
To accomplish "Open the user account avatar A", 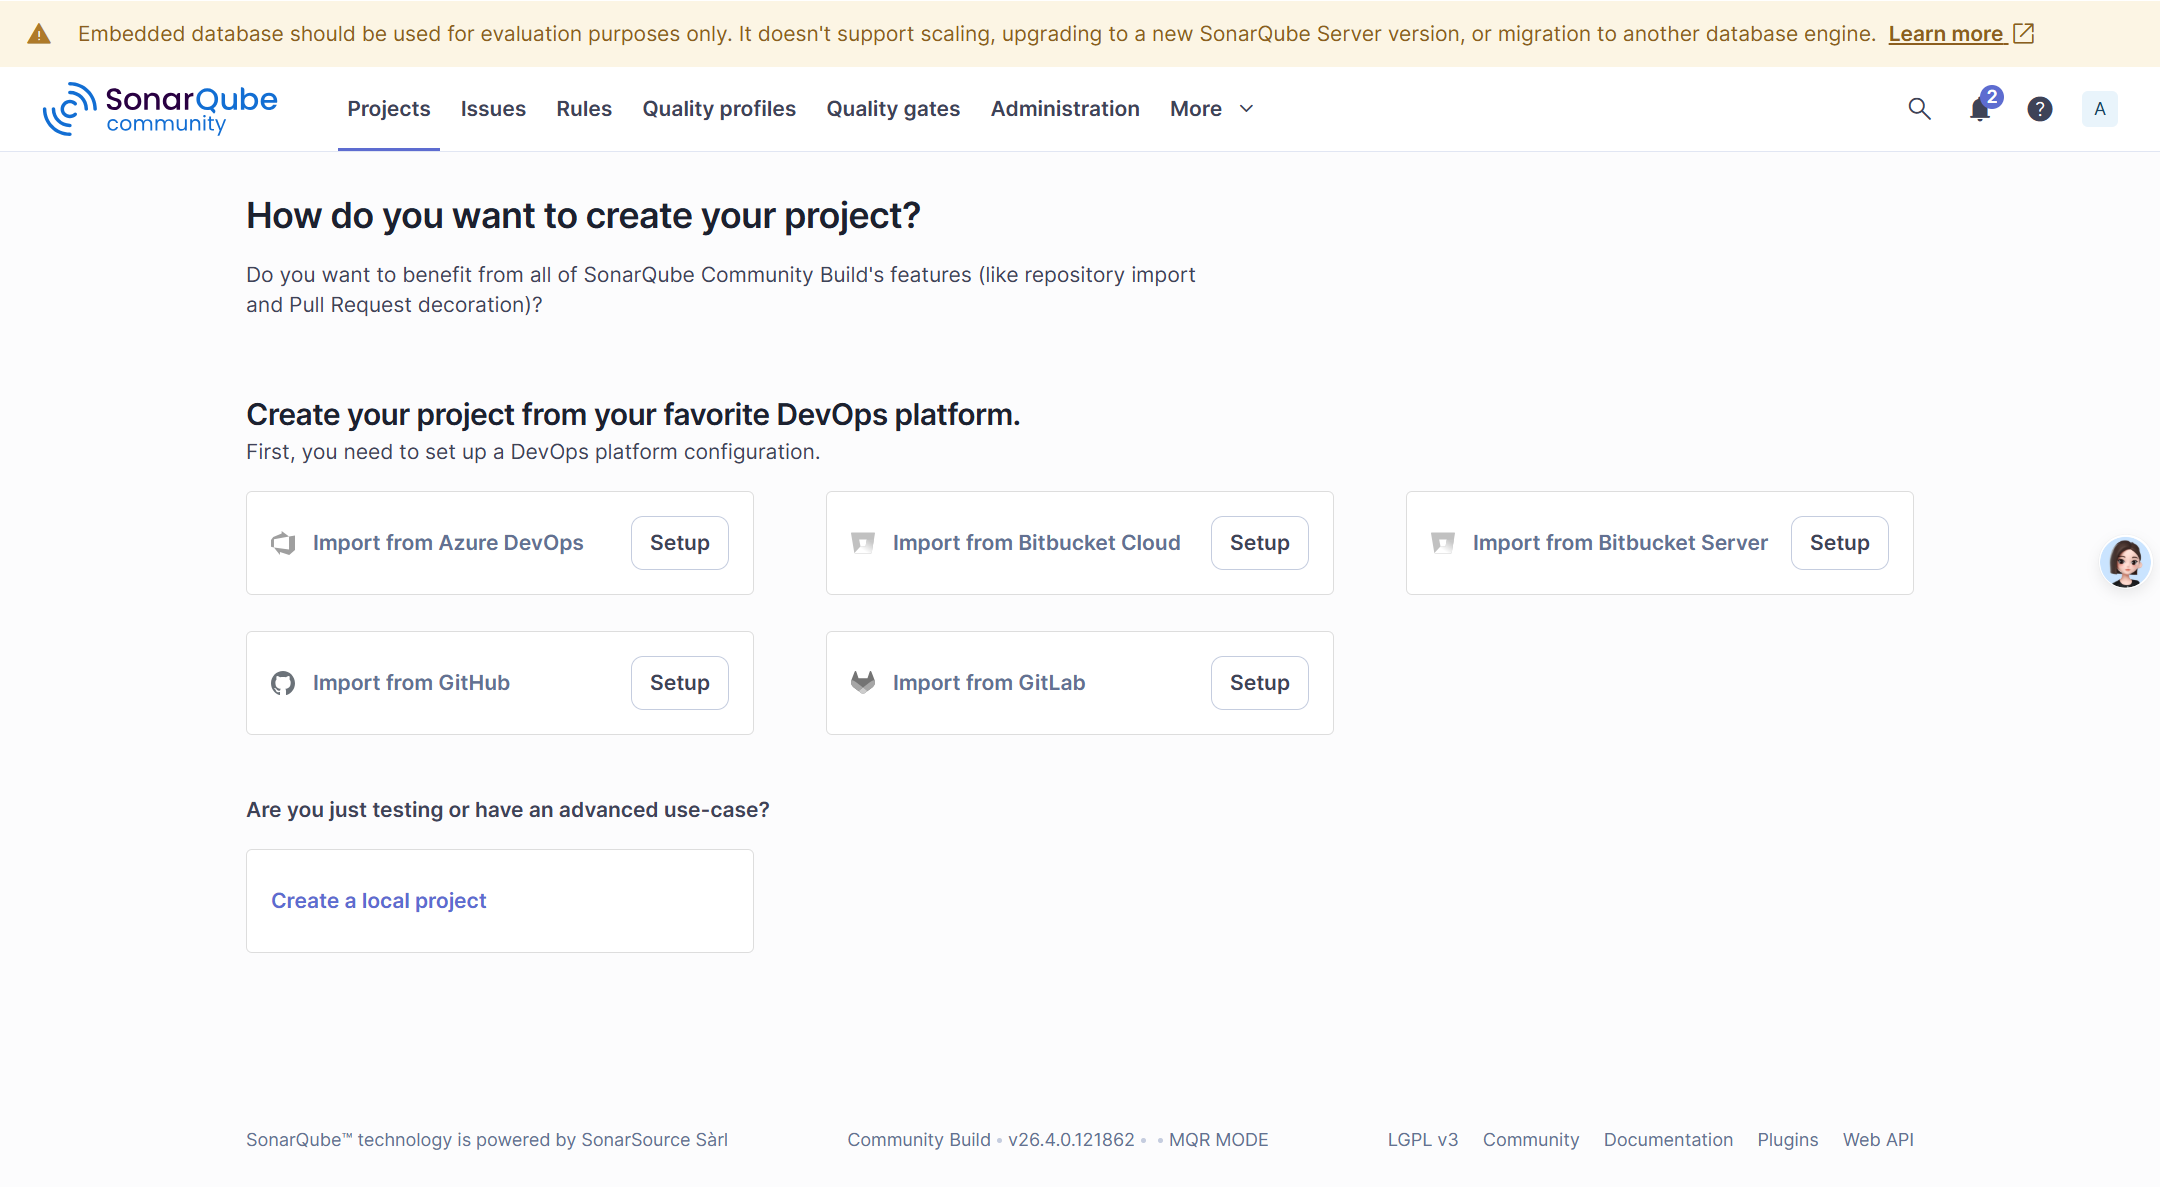I will click(x=2099, y=109).
